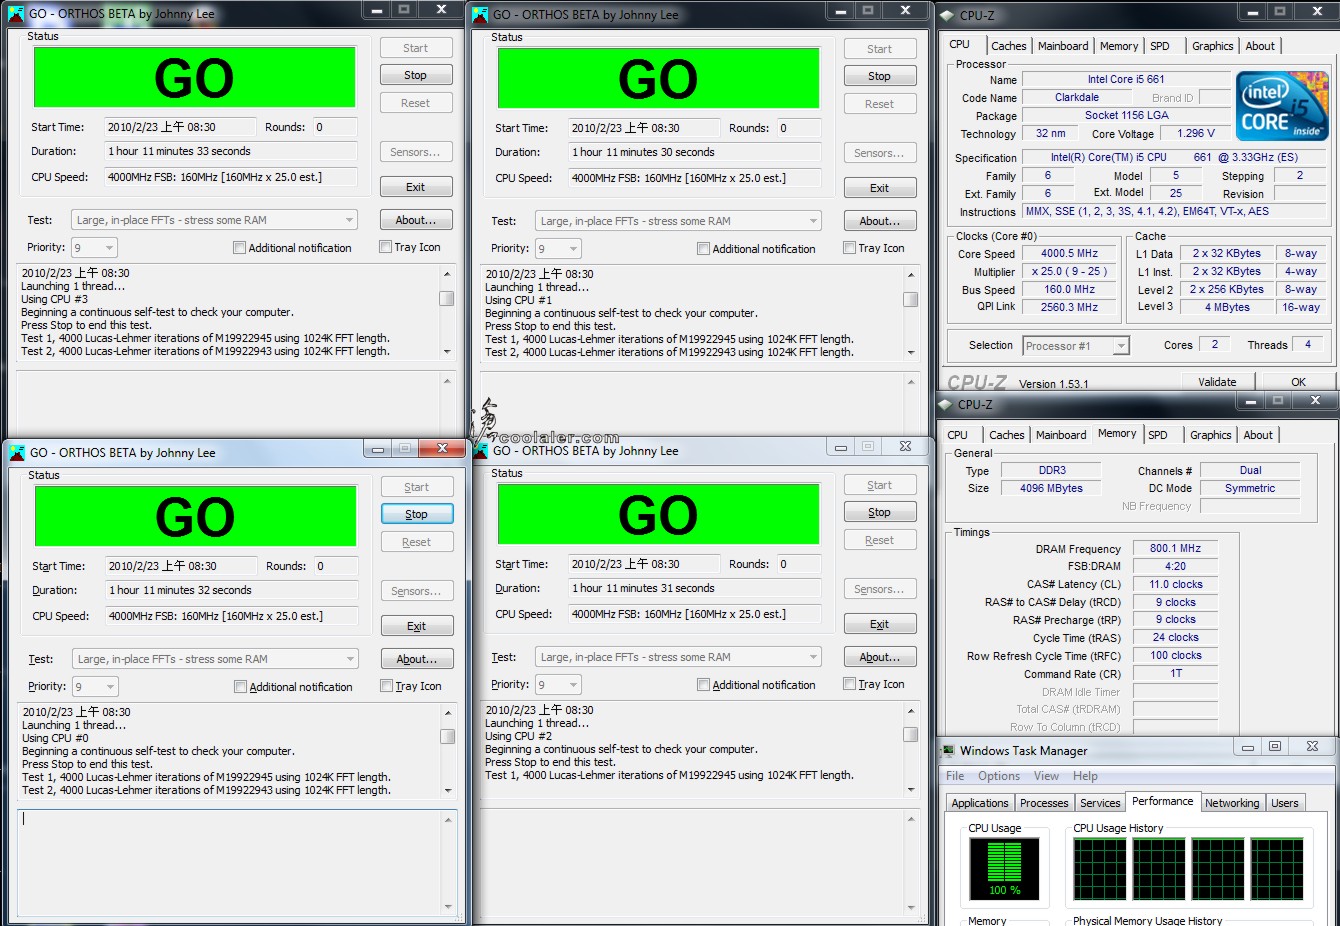Screen dimensions: 1340x926
Task: Open the Options menu in Task Manager
Action: coord(999,776)
